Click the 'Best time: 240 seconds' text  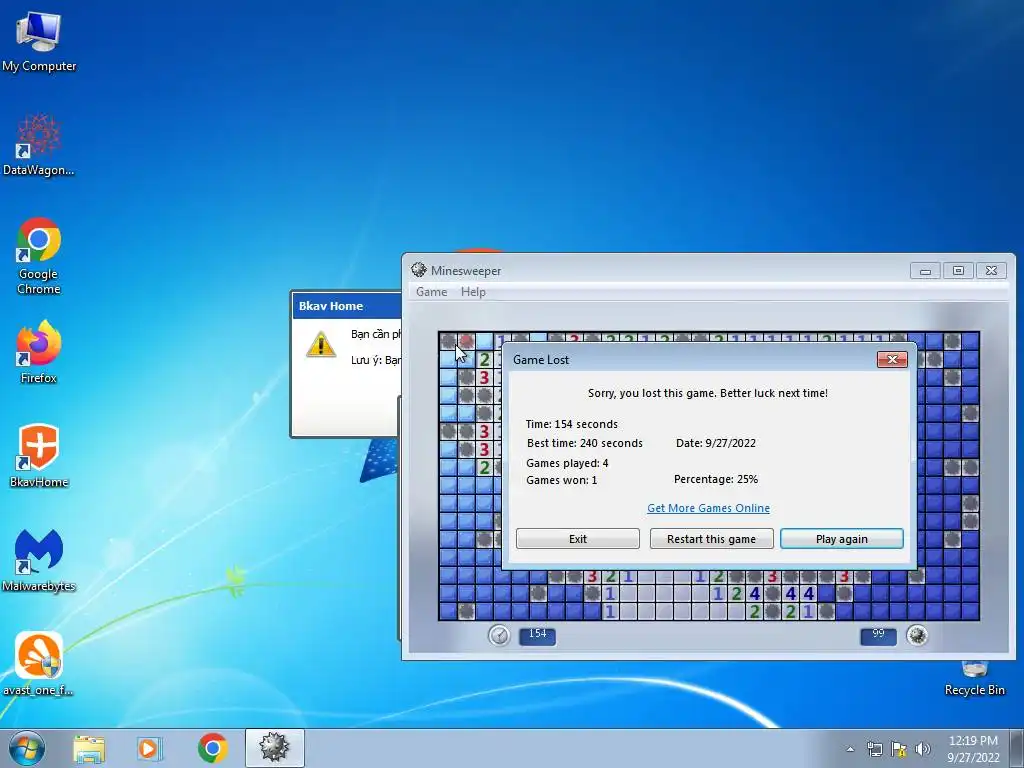(584, 443)
